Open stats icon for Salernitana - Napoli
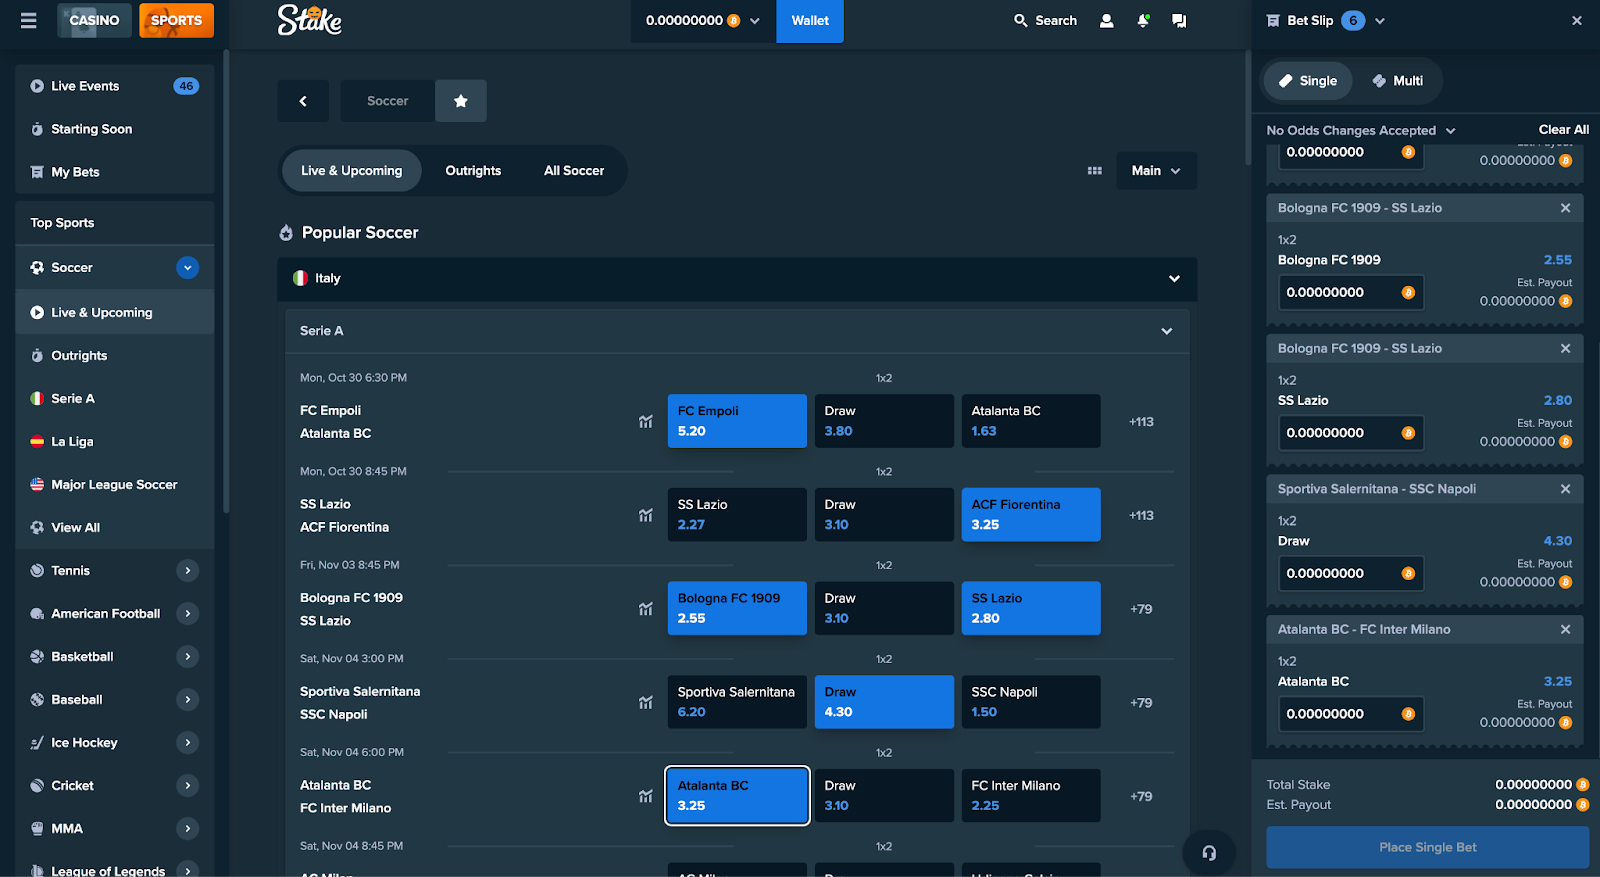The height and width of the screenshot is (877, 1600). tap(646, 703)
